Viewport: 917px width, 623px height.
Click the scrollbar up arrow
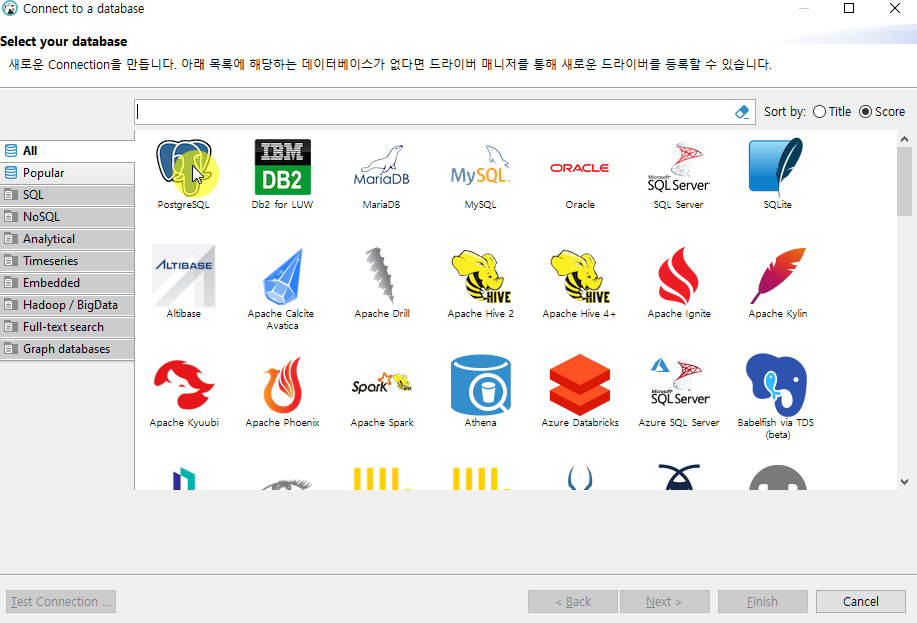[905, 139]
